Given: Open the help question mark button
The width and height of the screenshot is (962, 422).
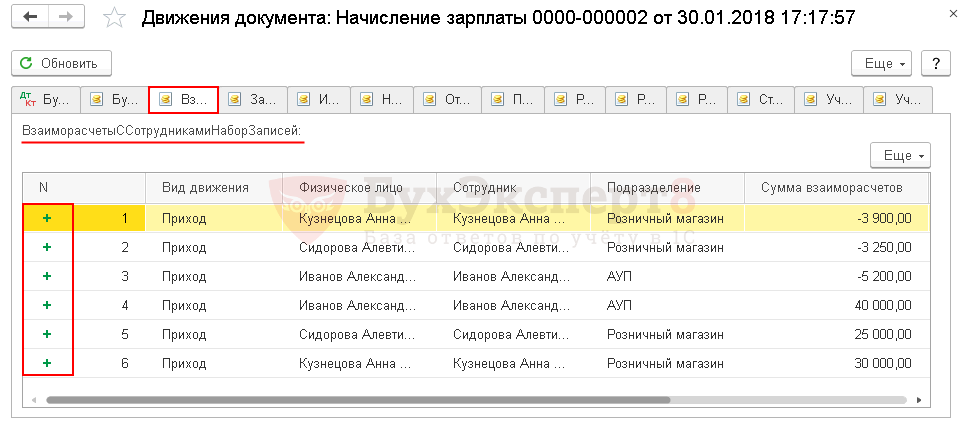Looking at the screenshot, I should [x=935, y=63].
